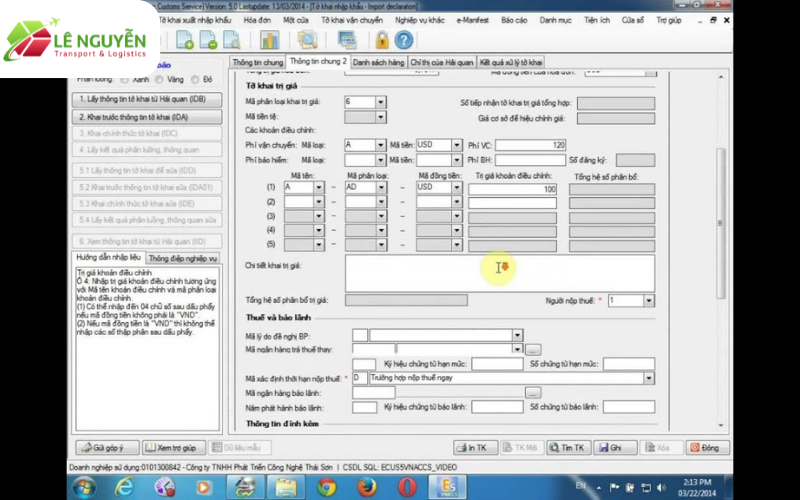Open the Windows Start orb
Screen dimensions: 800x500
coord(85,488)
